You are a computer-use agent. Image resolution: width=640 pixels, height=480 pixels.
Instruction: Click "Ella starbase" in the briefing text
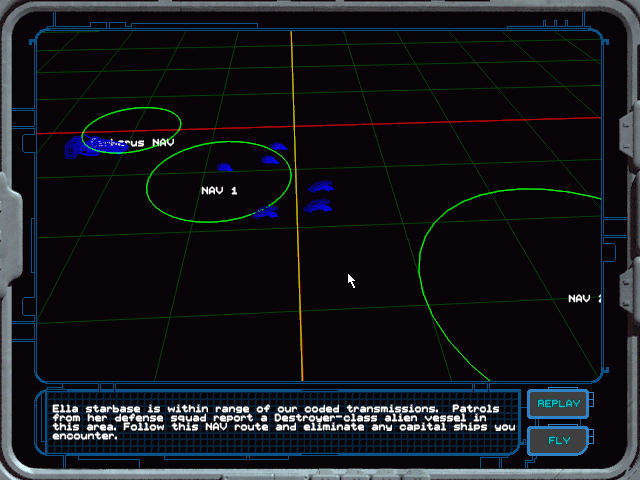(92, 409)
